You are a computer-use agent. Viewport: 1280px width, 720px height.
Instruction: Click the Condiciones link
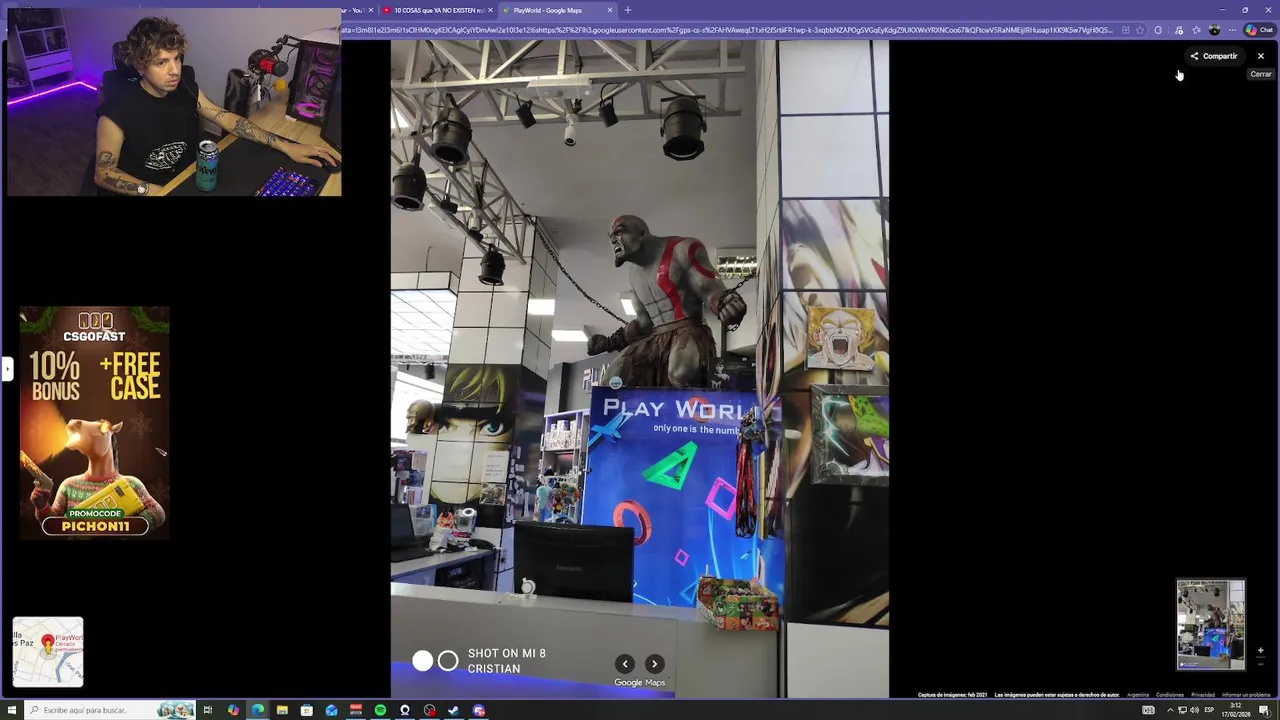click(x=1170, y=695)
